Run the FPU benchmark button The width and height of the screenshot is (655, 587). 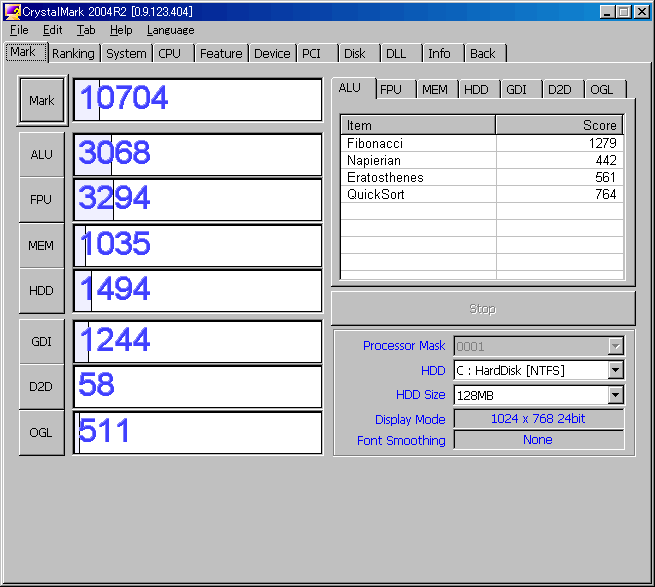point(42,200)
